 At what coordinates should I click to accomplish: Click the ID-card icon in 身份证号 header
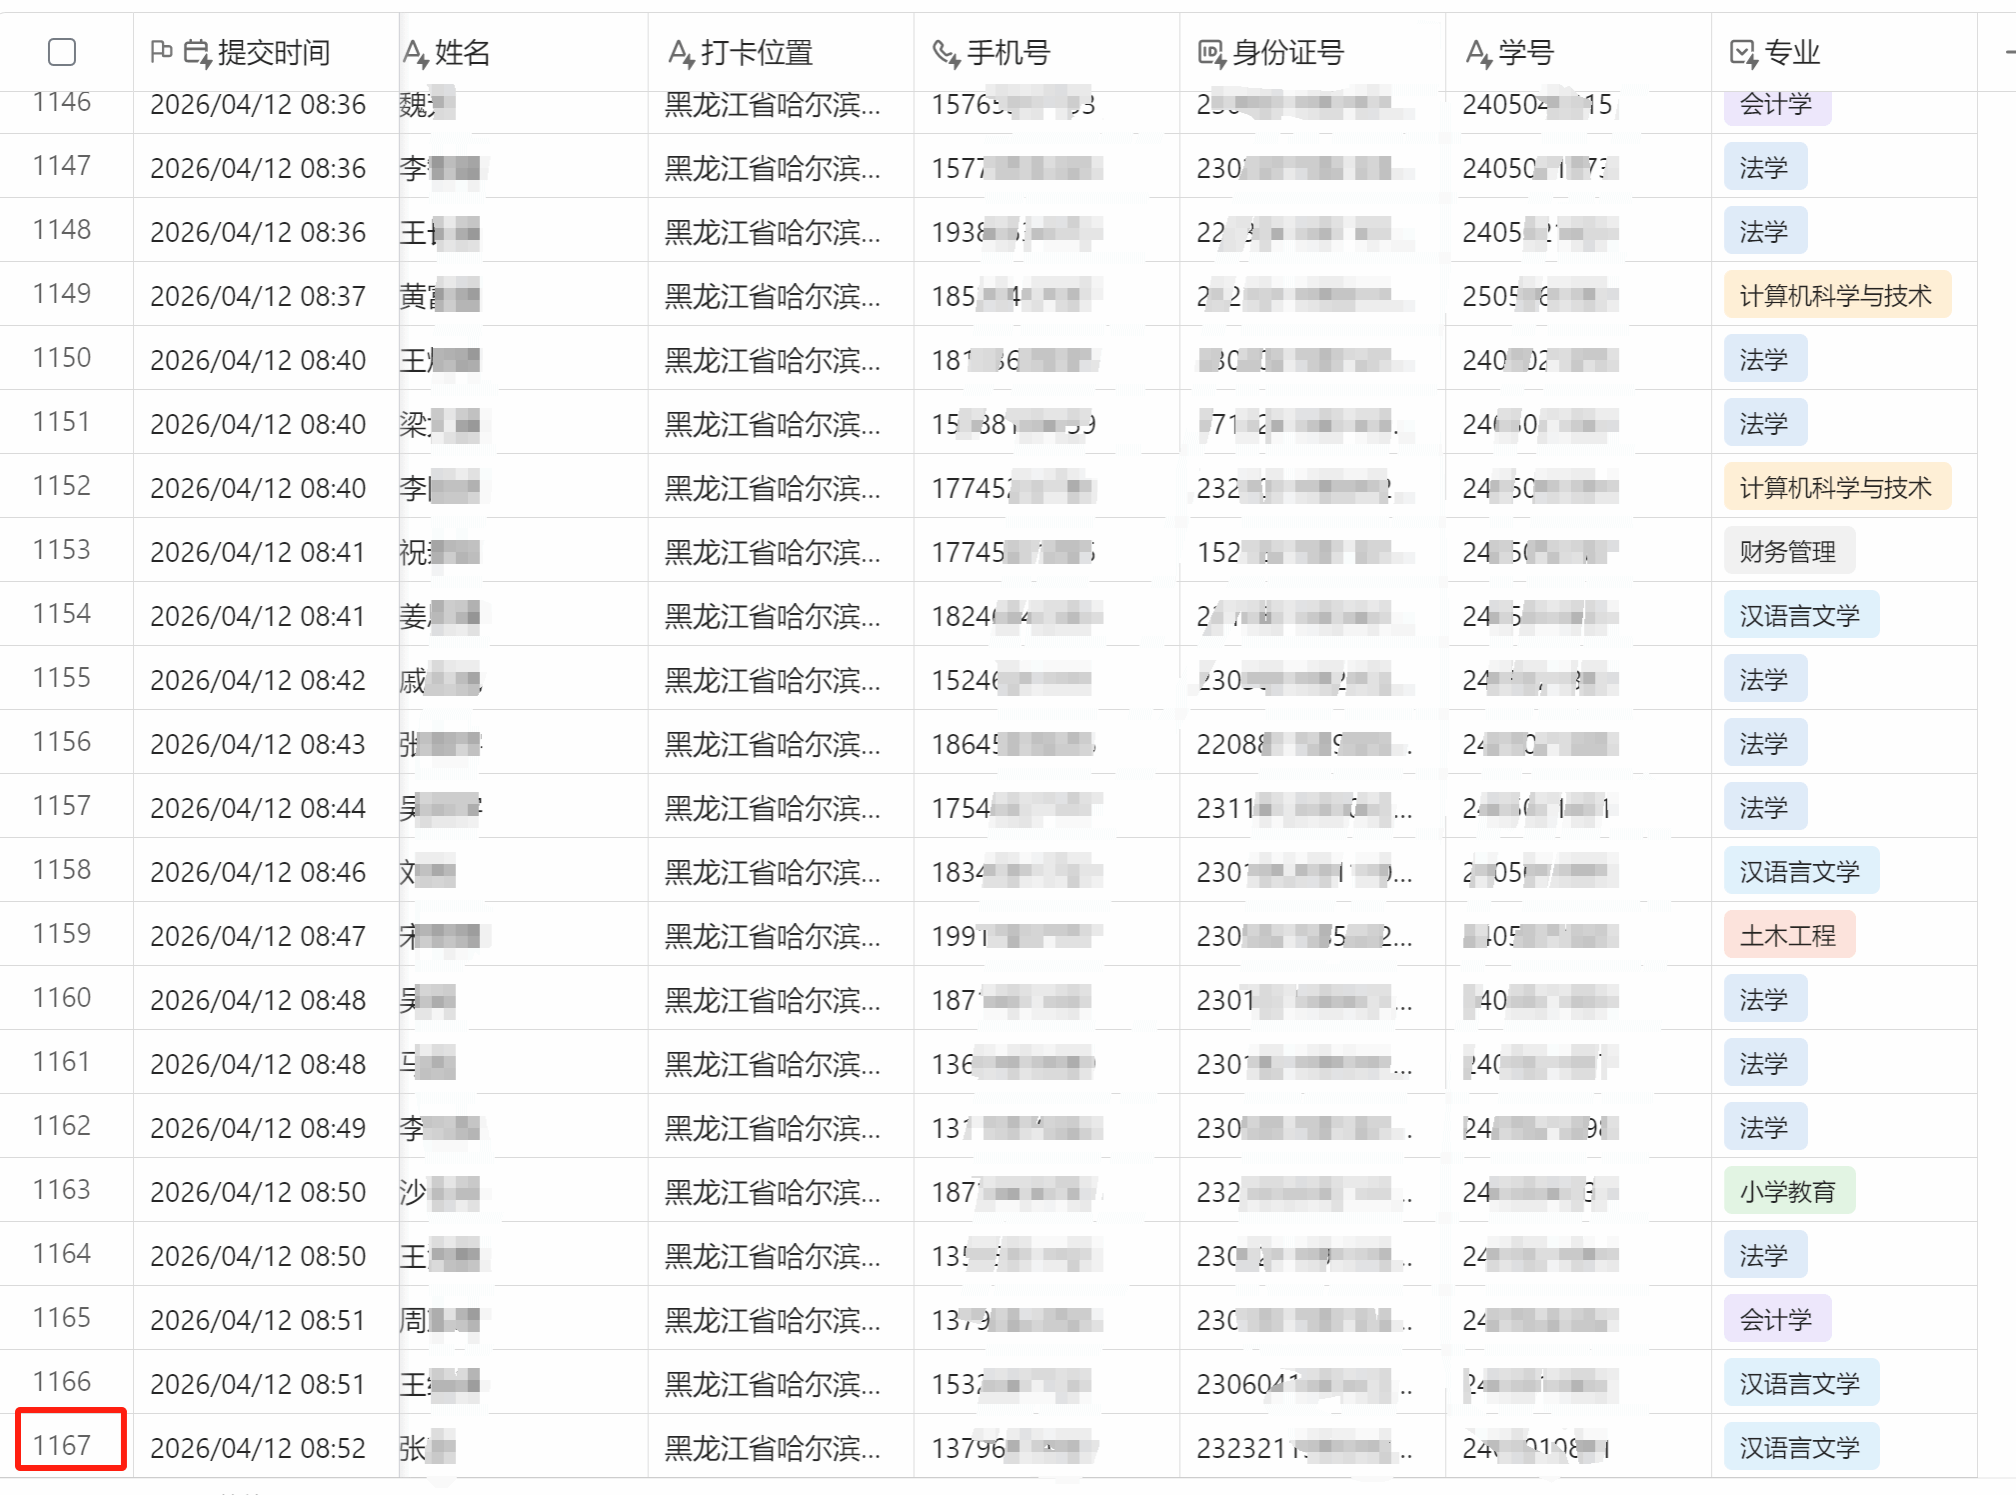(1211, 53)
